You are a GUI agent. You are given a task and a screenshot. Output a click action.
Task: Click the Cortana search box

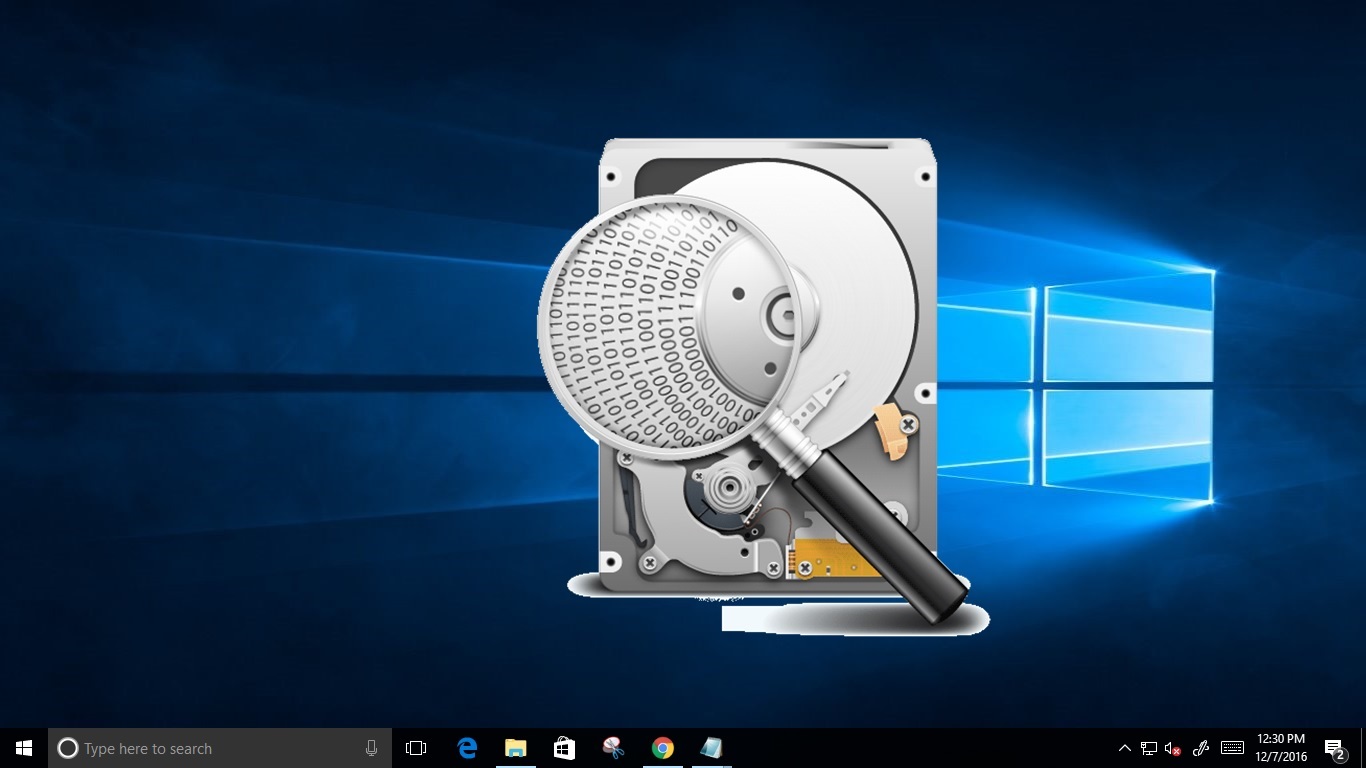[220, 748]
